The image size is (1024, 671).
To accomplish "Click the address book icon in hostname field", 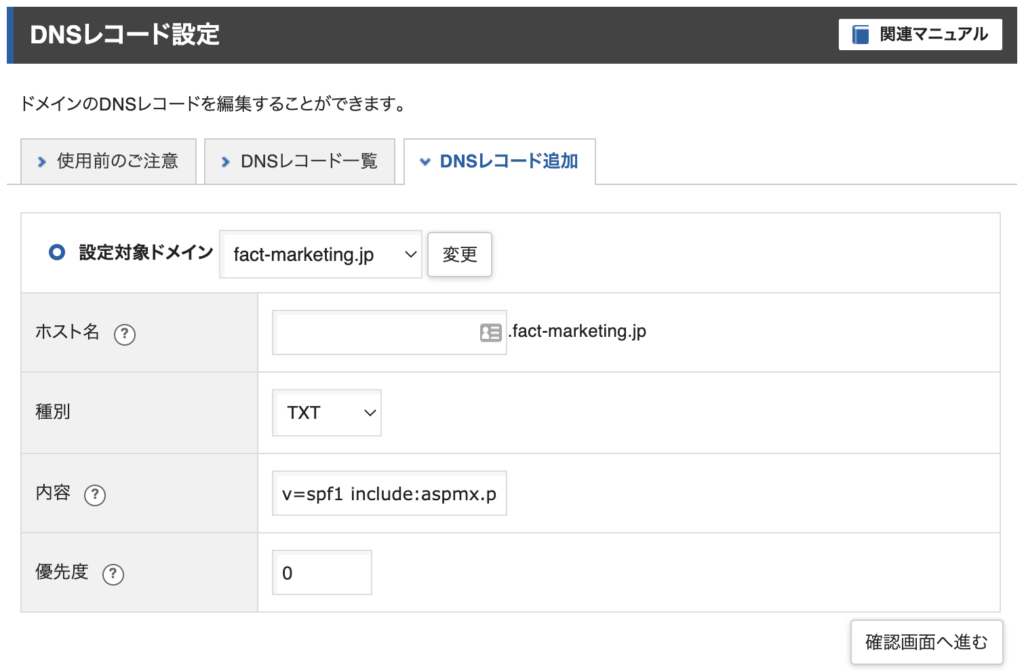I will (x=489, y=332).
